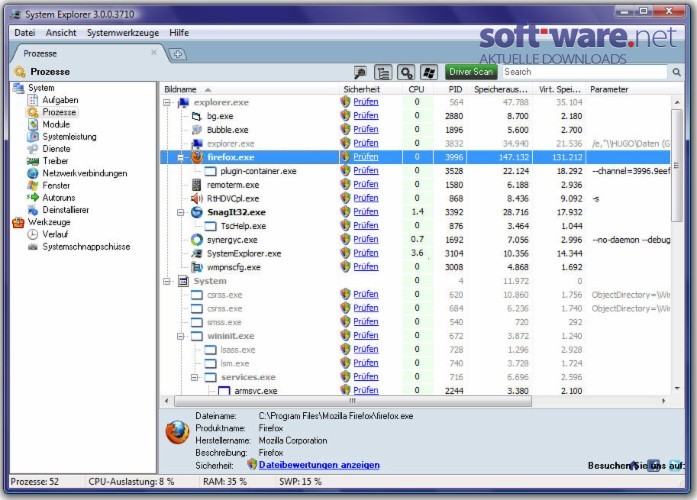Click the SnagIt32.exe process icon

(x=197, y=212)
